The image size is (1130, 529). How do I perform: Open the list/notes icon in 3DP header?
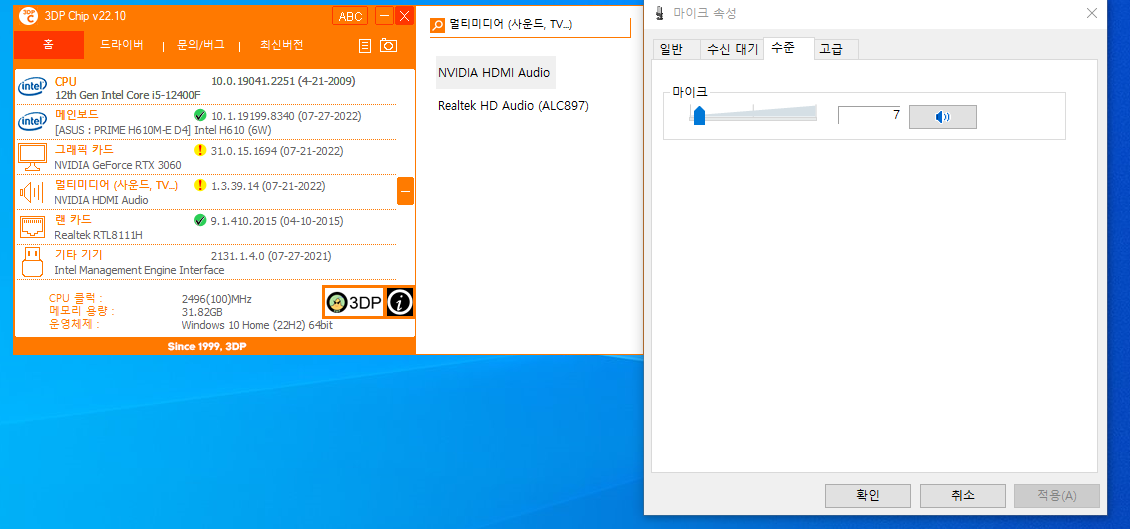365,45
